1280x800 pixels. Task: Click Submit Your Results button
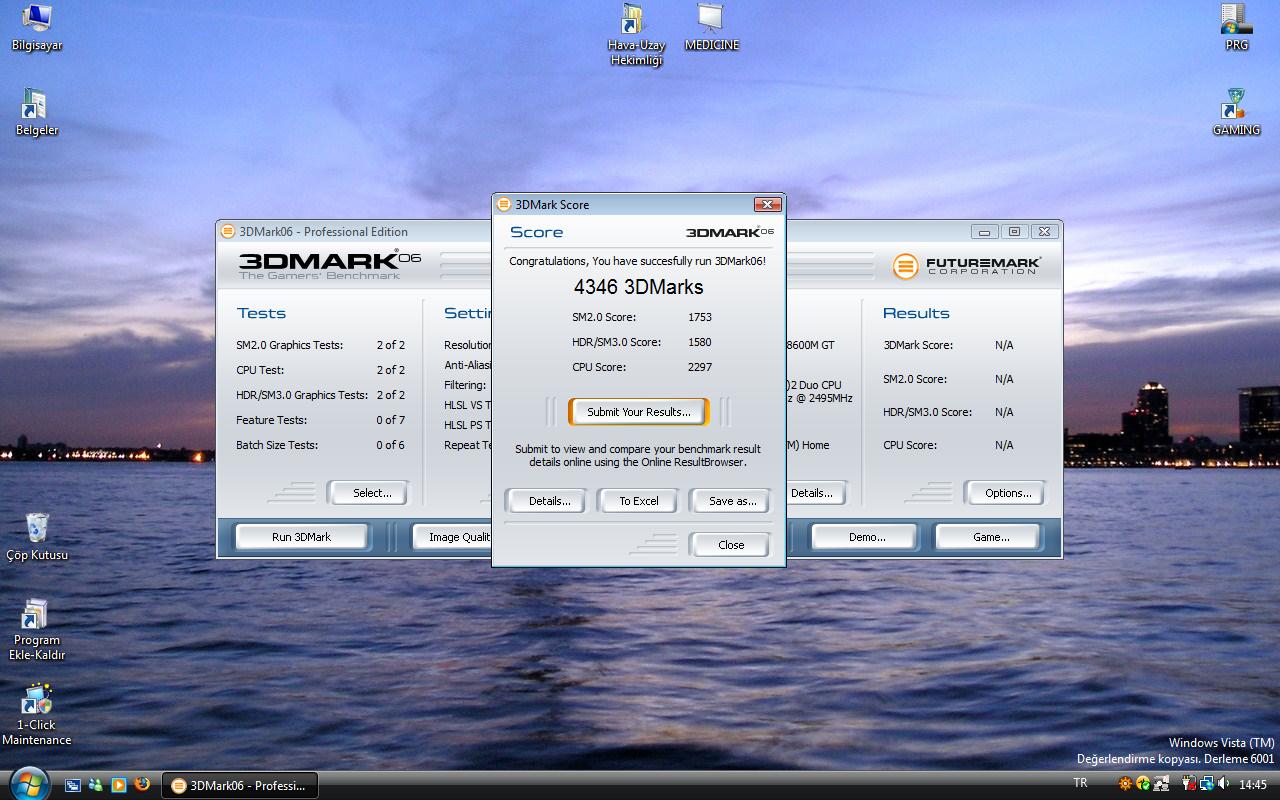(639, 412)
